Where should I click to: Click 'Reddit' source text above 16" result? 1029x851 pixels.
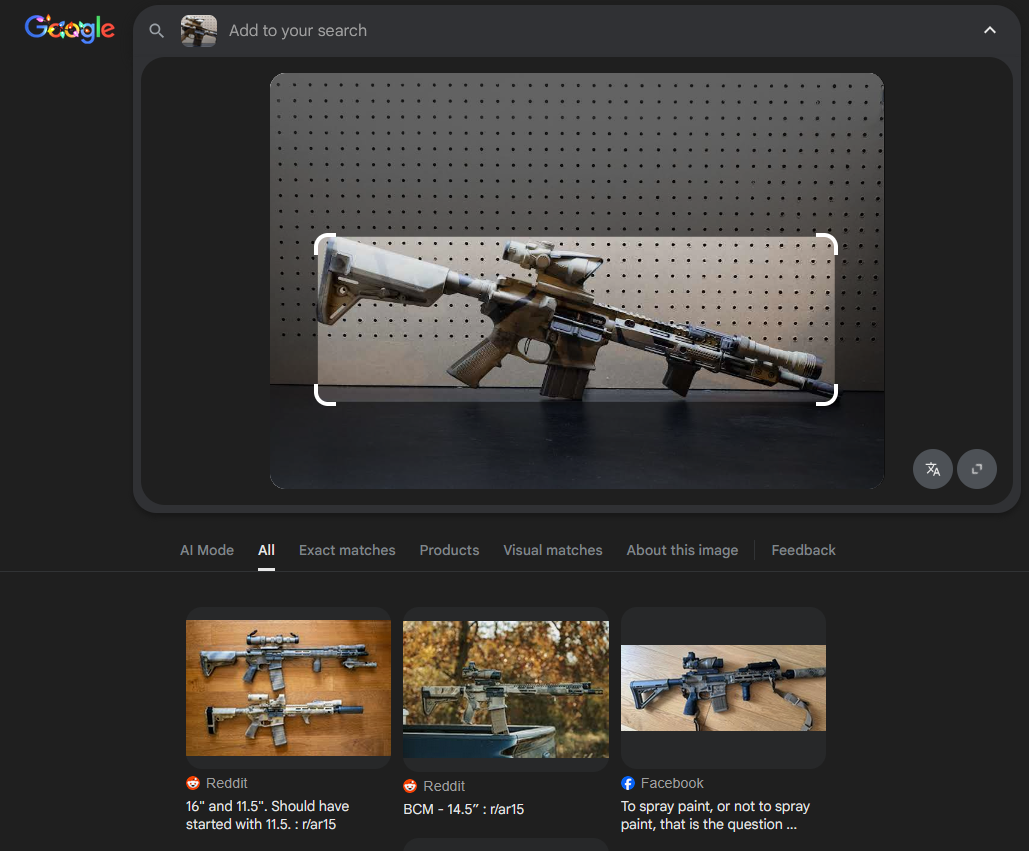tap(226, 783)
